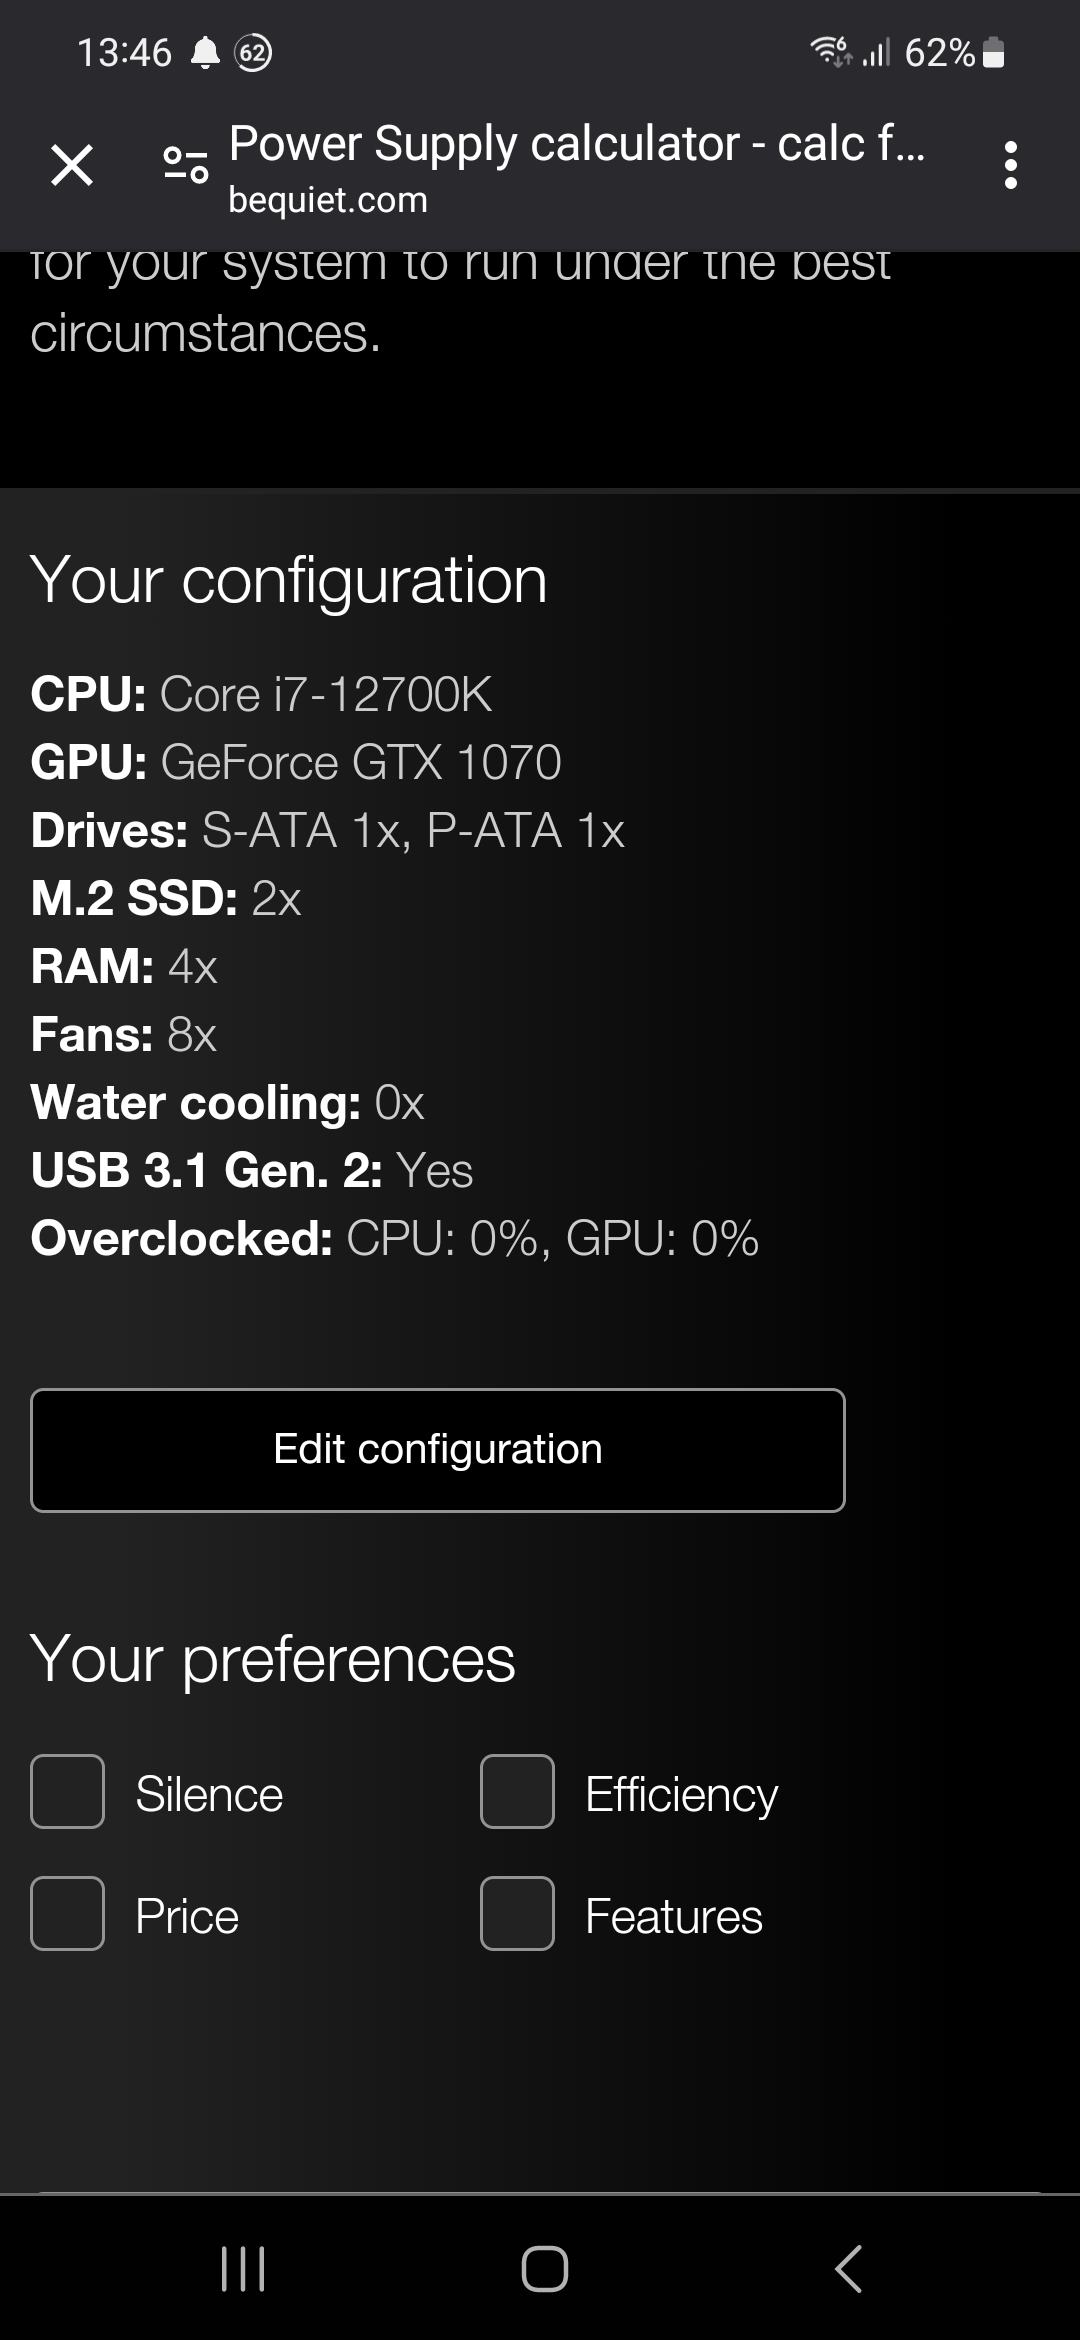Open recent apps navigation button
This screenshot has height=2340, width=1080.
point(243,2268)
